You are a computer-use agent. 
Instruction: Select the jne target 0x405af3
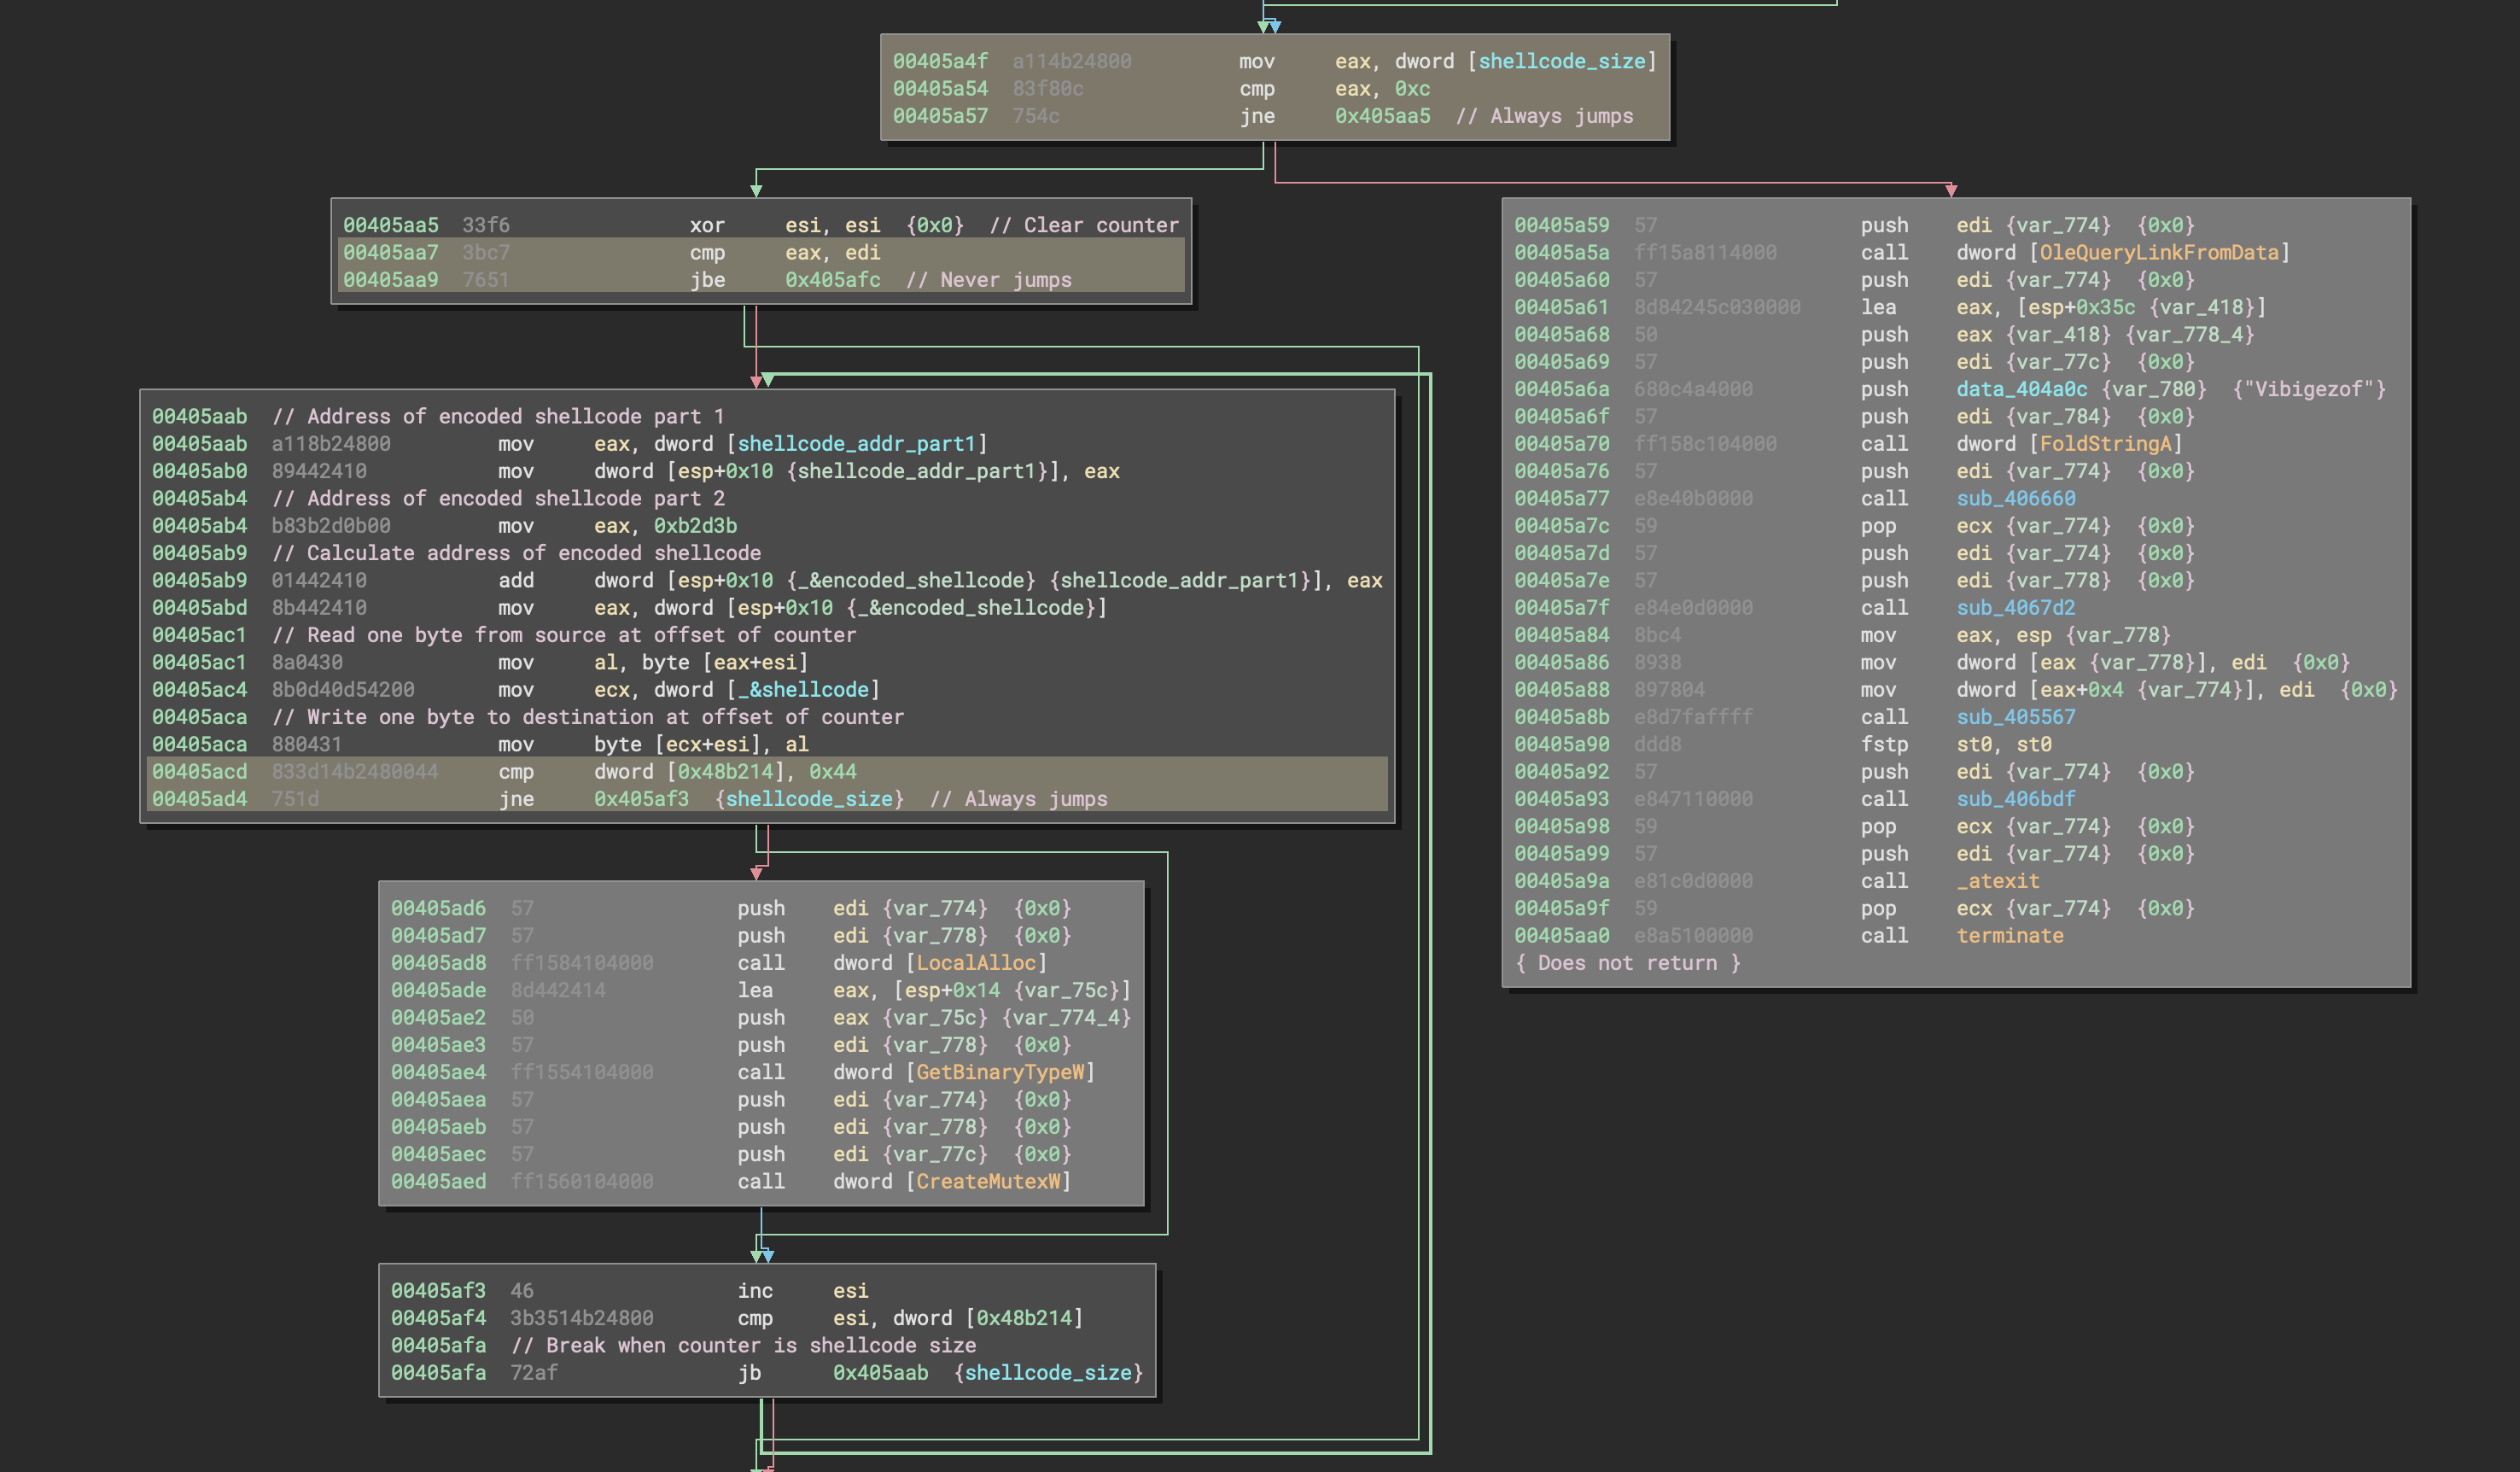641,799
